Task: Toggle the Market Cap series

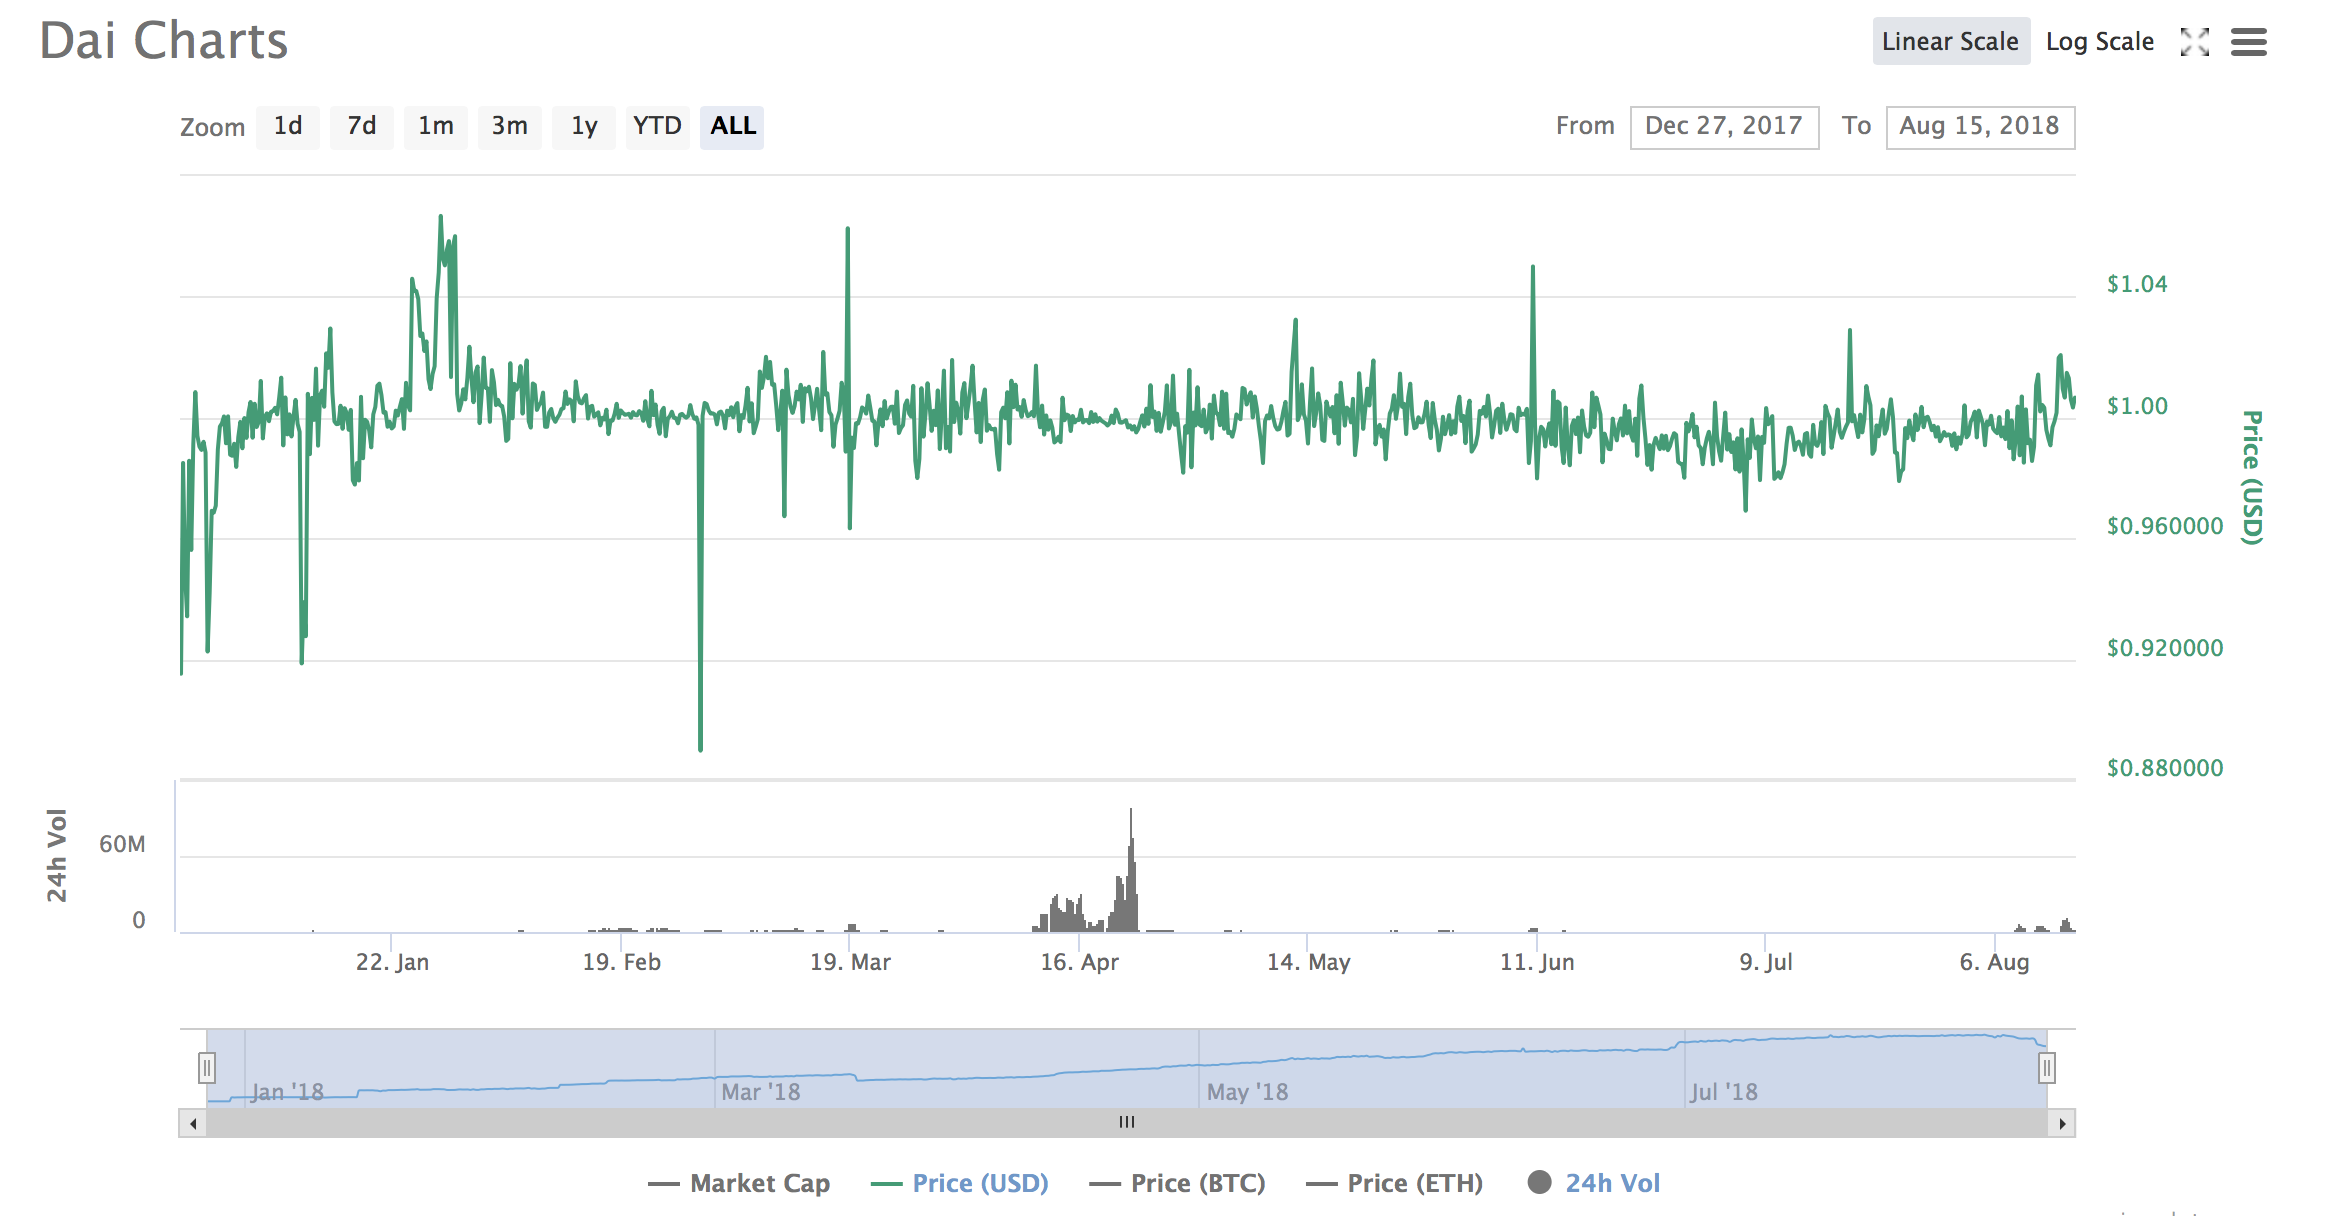Action: coord(739,1183)
